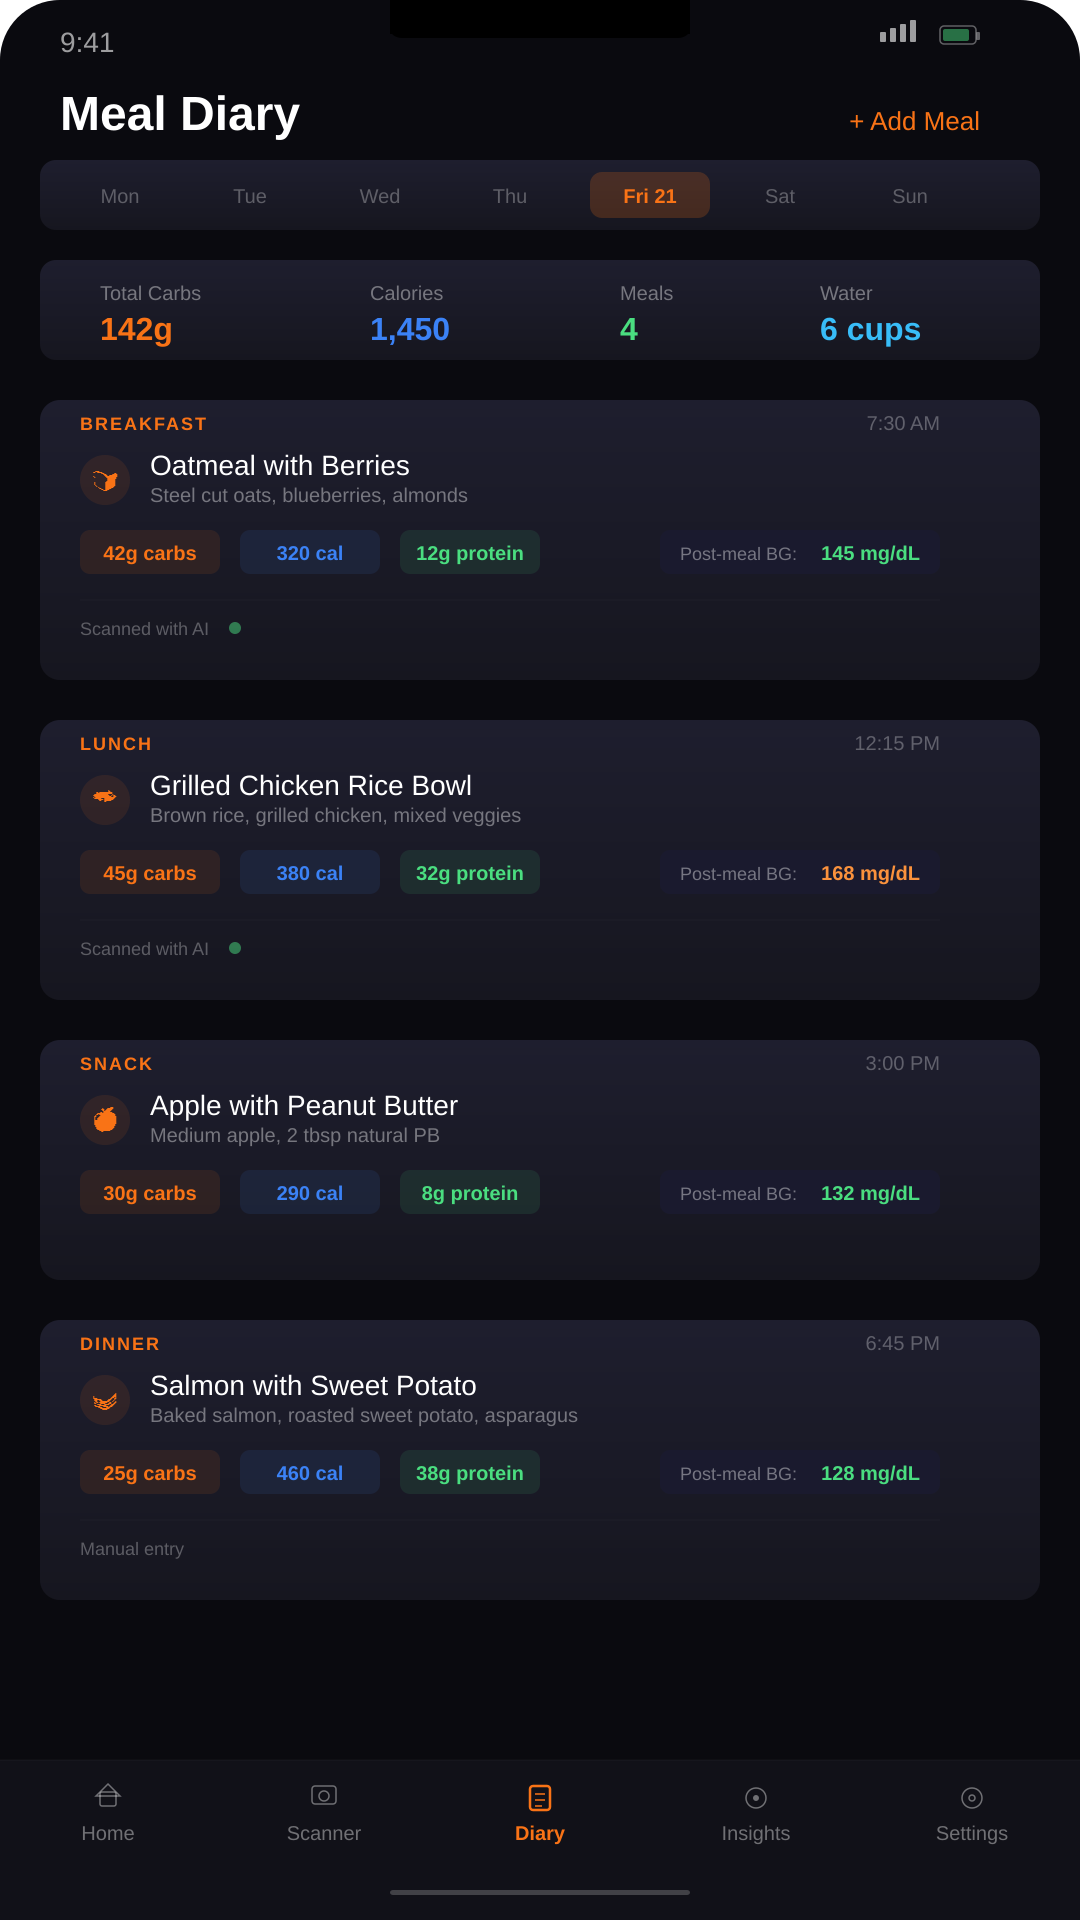Select Mon in the week strip
Screen dimensions: 1080x1920
tap(120, 196)
